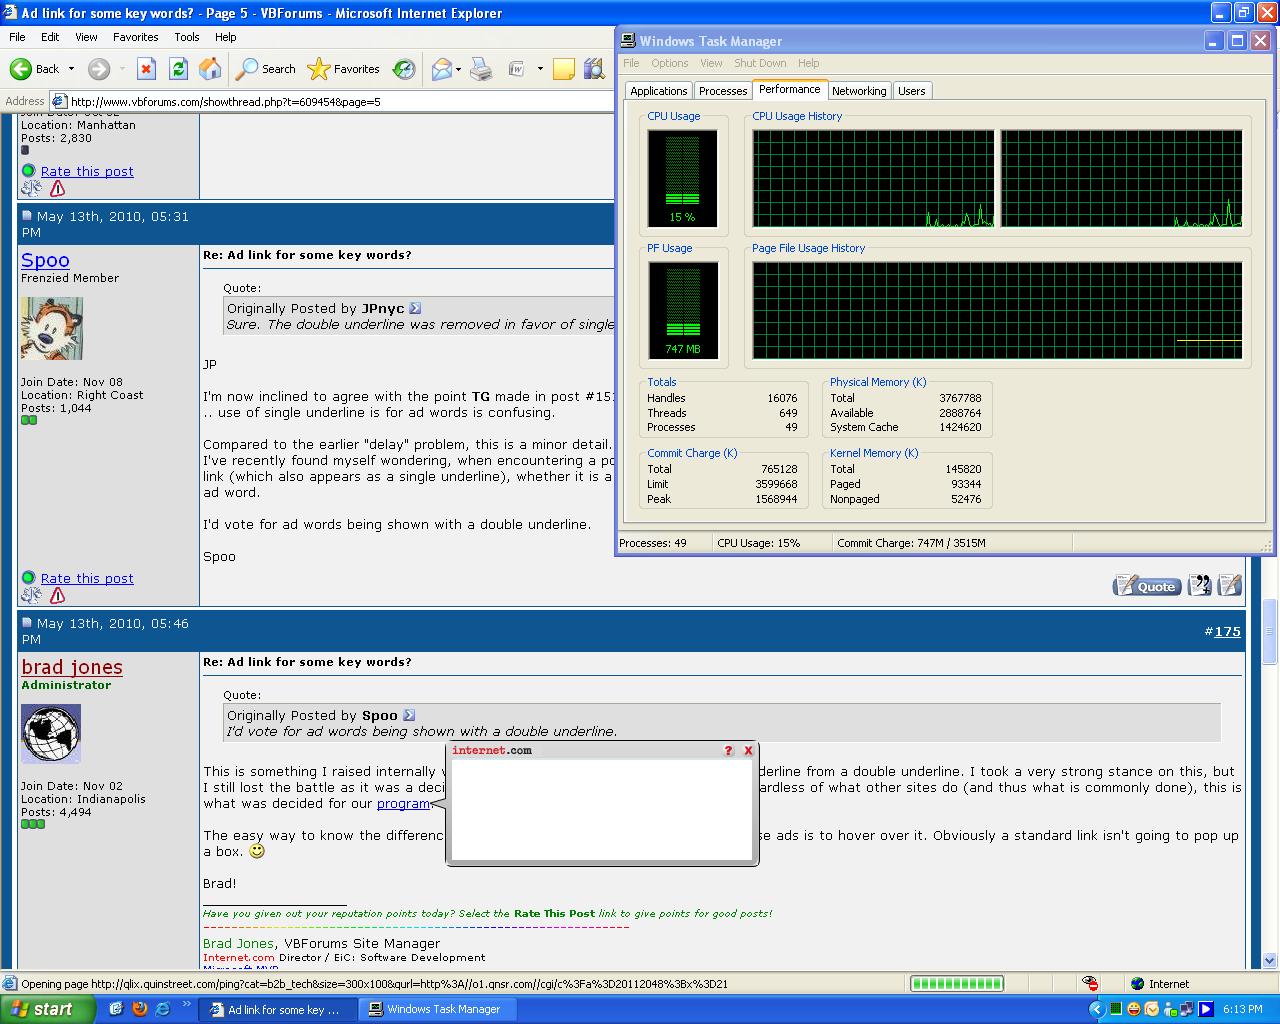The height and width of the screenshot is (1024, 1280).
Task: Click the yellow note toolbar icon
Action: click(x=564, y=69)
